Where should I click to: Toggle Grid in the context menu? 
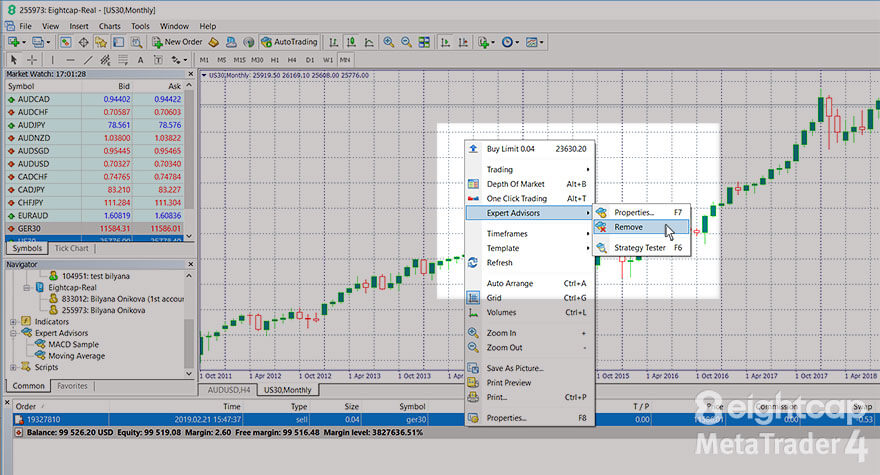tap(529, 298)
